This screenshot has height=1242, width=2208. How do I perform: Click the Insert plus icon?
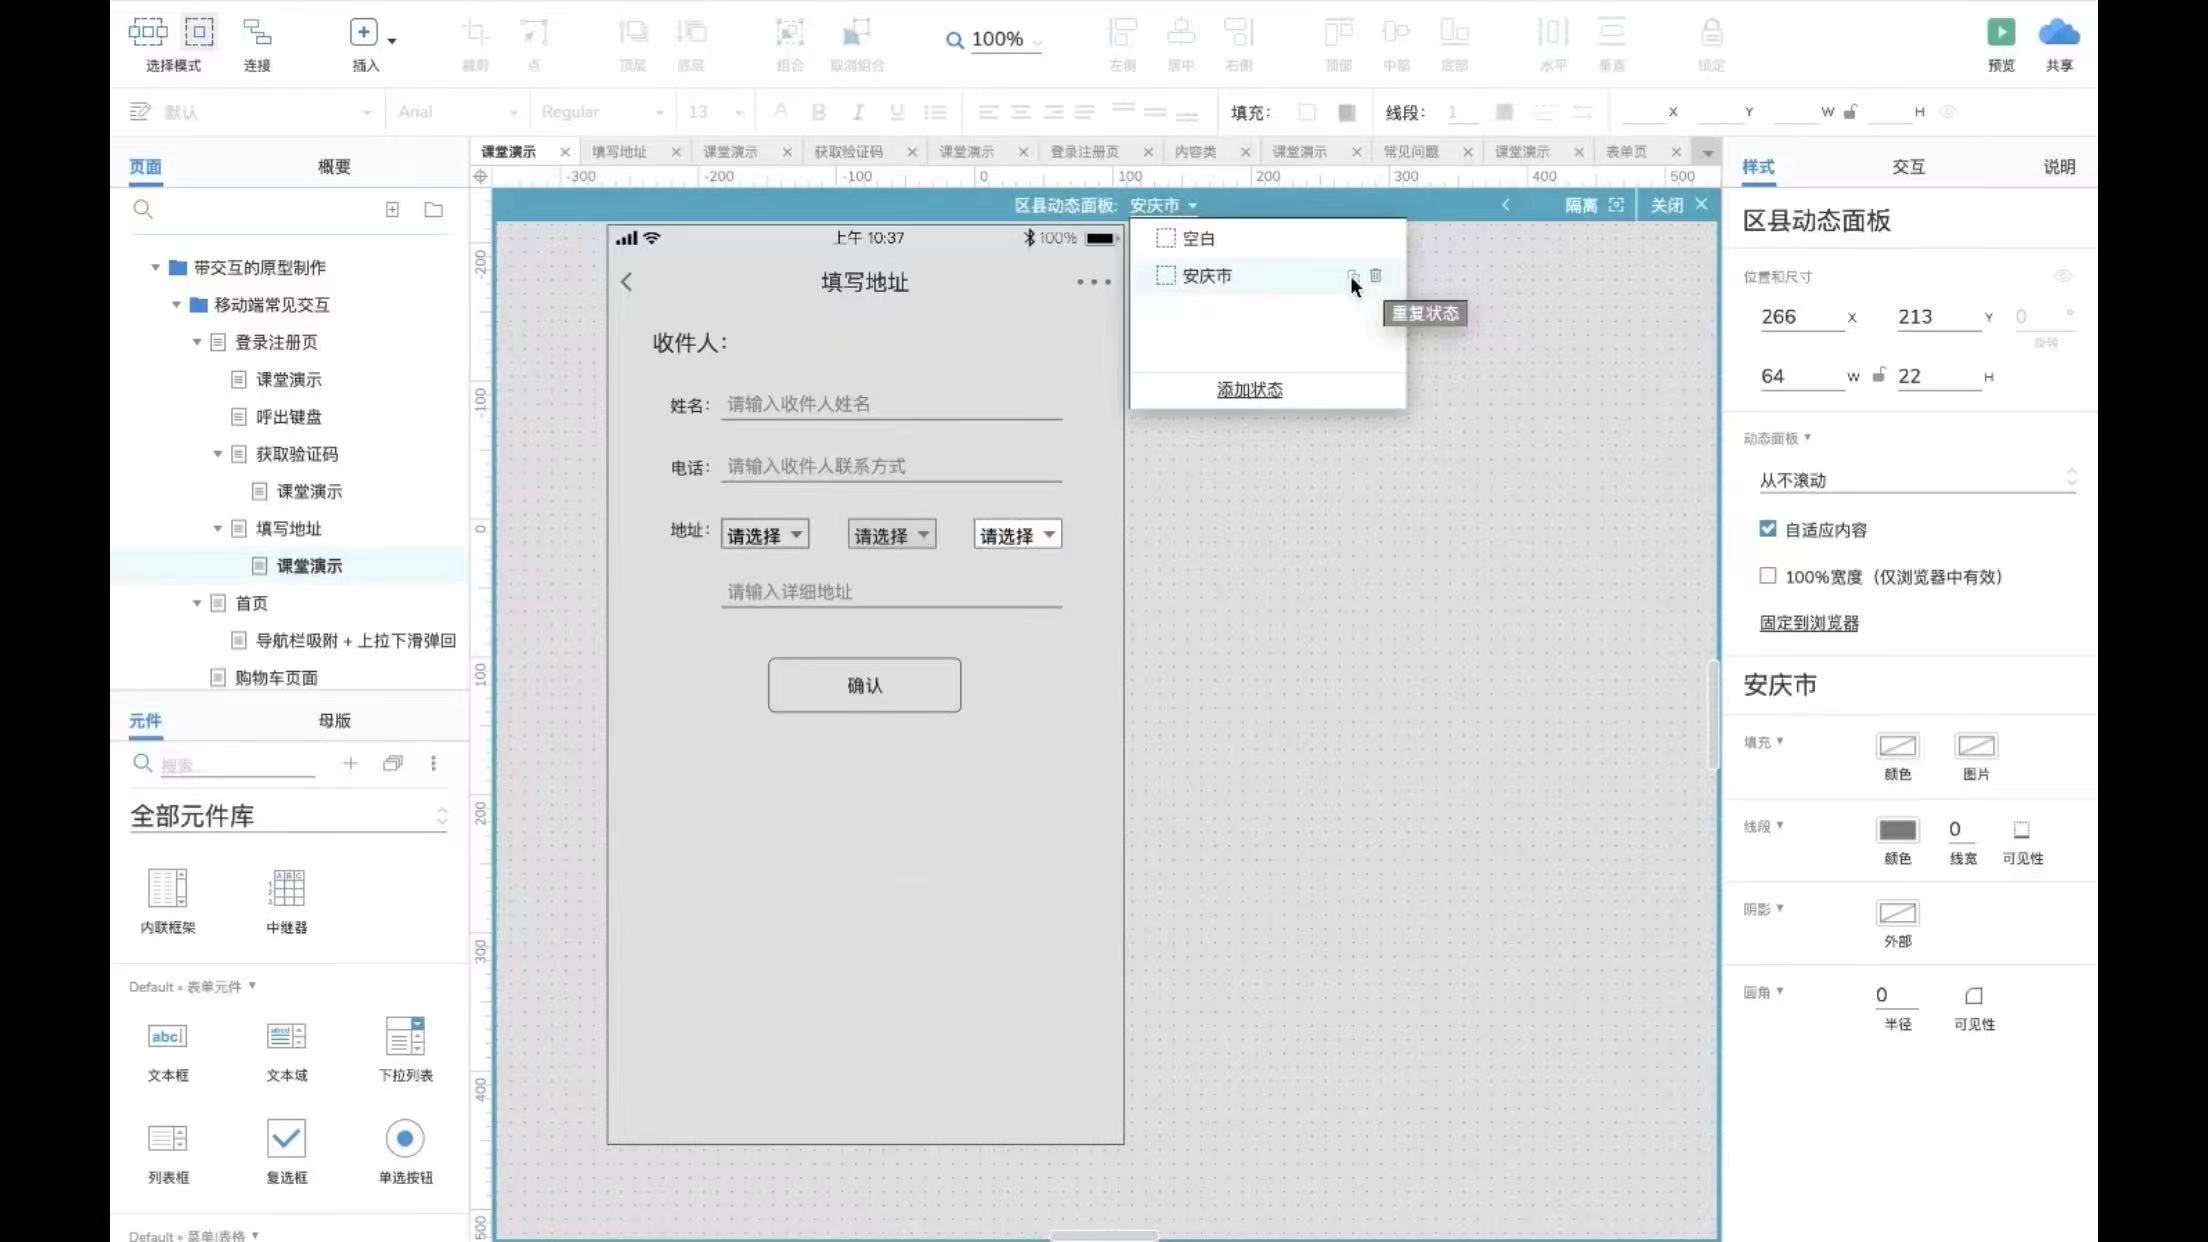(363, 33)
